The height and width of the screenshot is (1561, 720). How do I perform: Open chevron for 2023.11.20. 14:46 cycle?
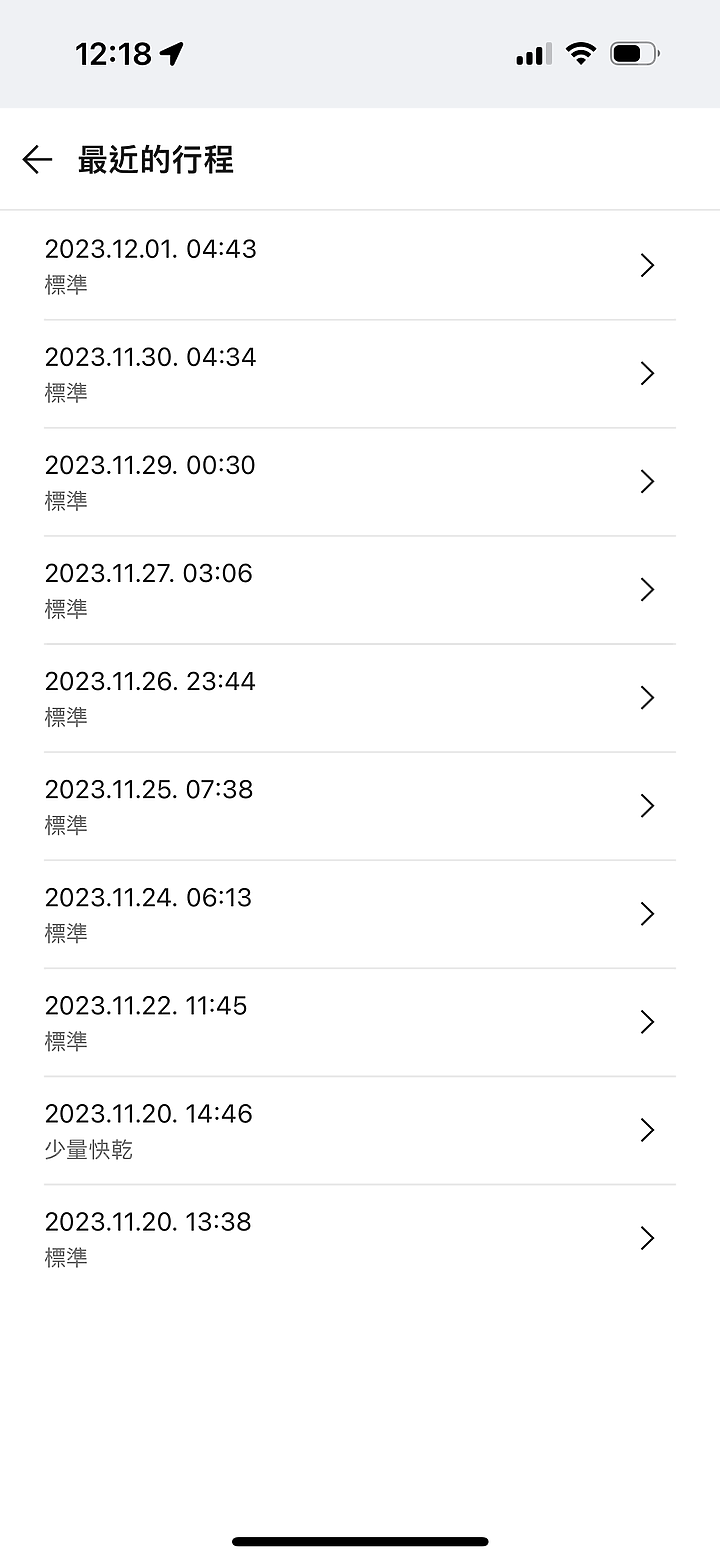click(x=647, y=1130)
